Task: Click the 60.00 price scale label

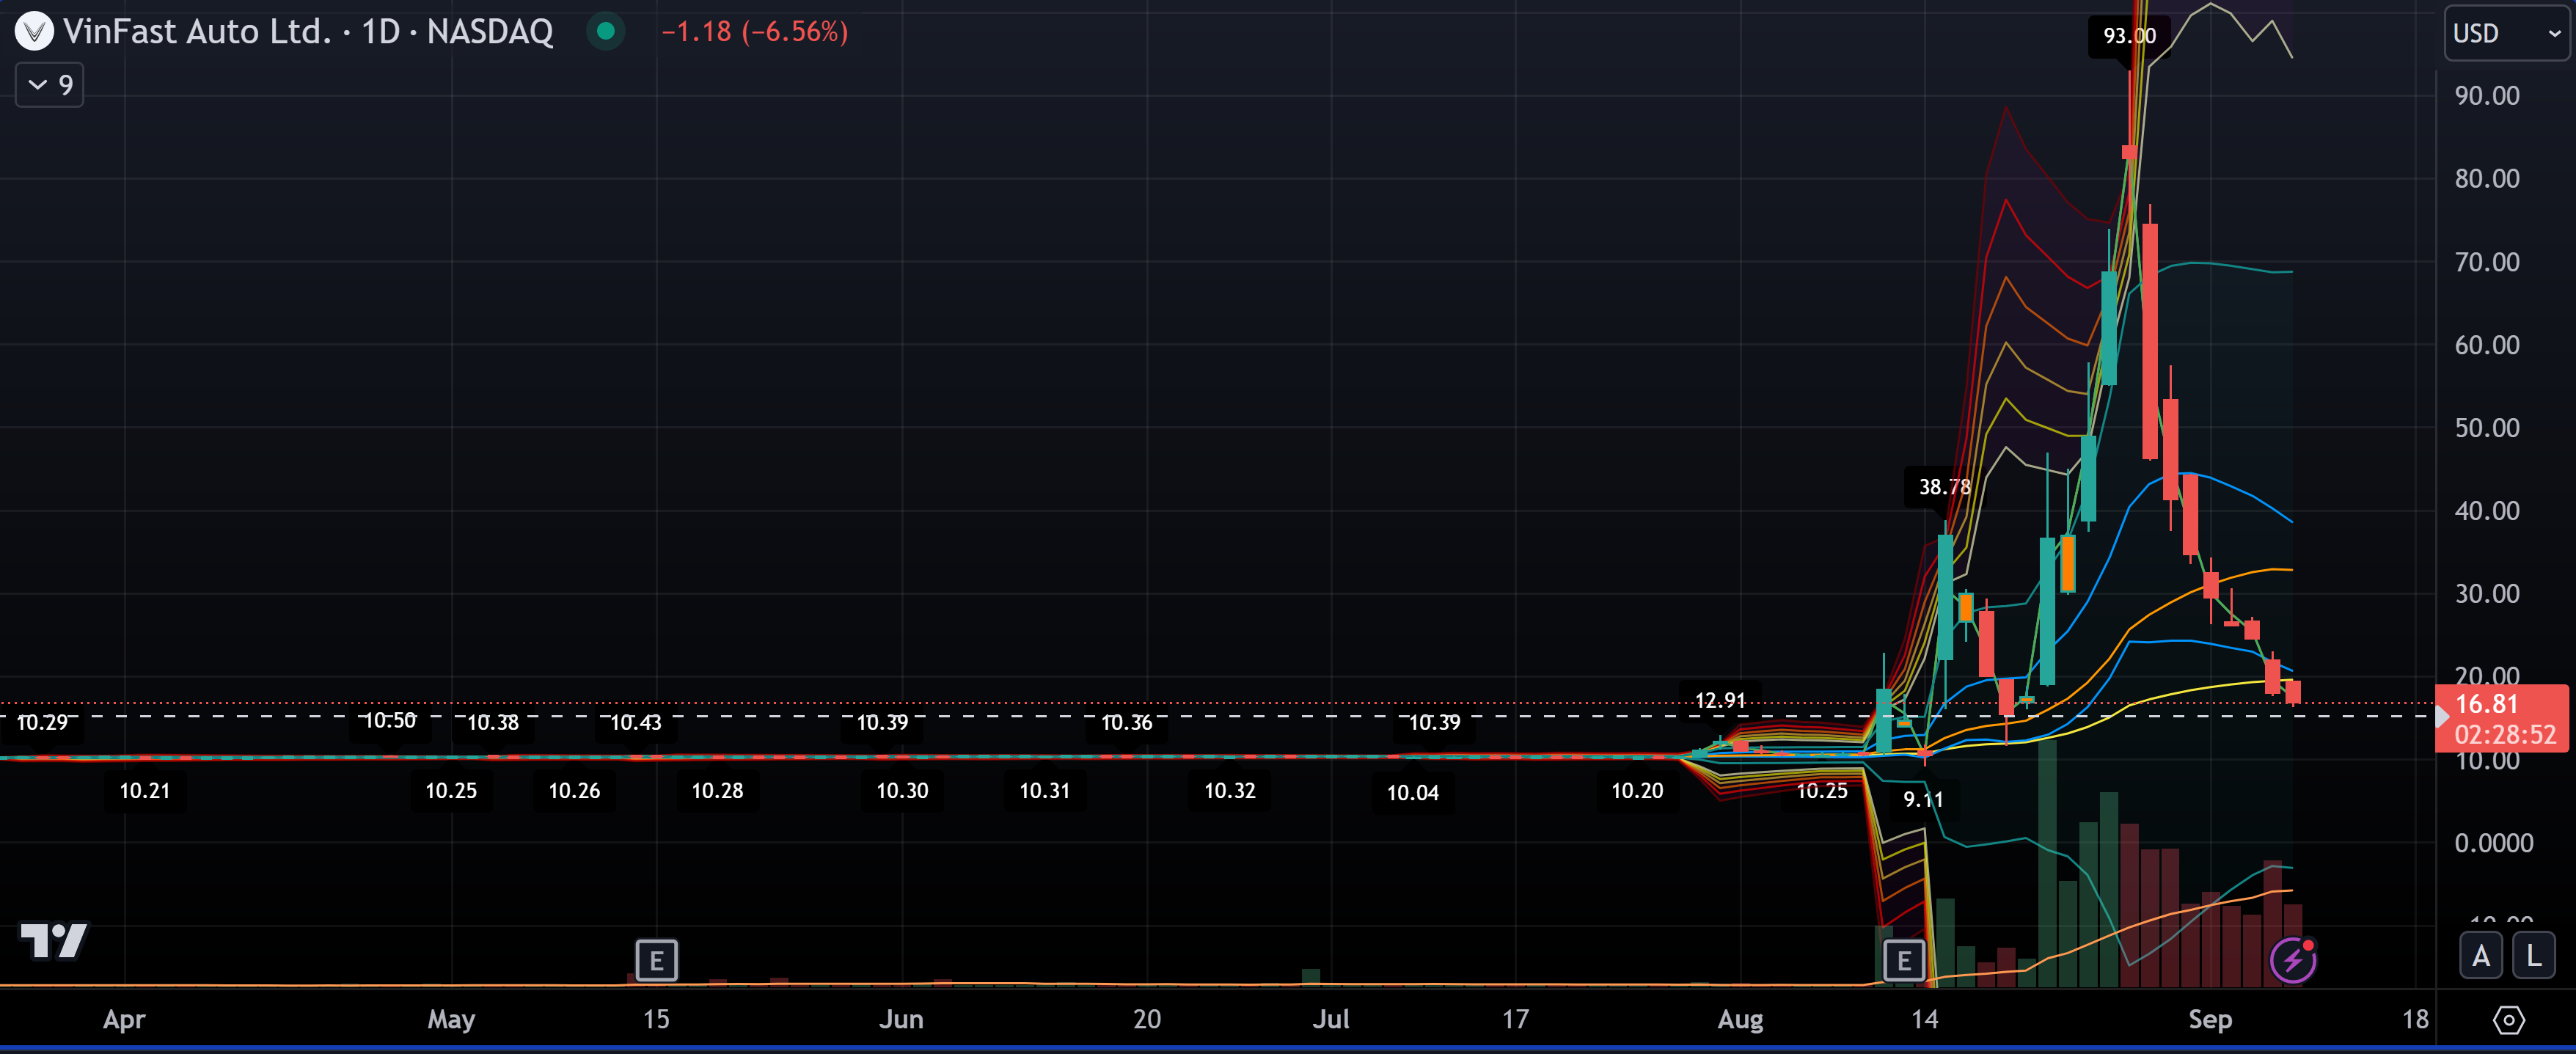Action: tap(2487, 345)
